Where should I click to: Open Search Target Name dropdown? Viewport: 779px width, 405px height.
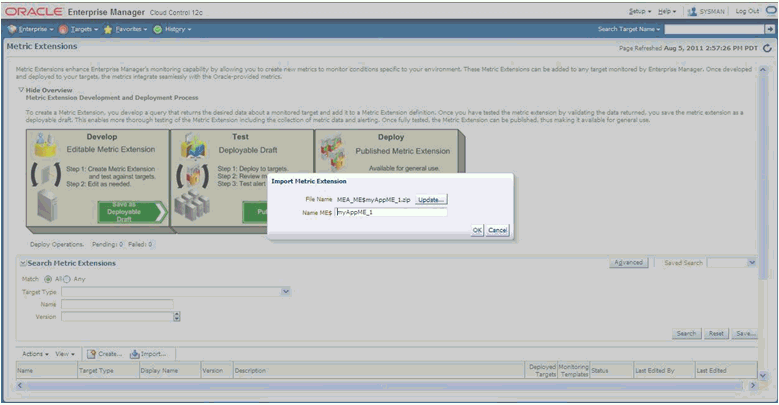[x=629, y=29]
